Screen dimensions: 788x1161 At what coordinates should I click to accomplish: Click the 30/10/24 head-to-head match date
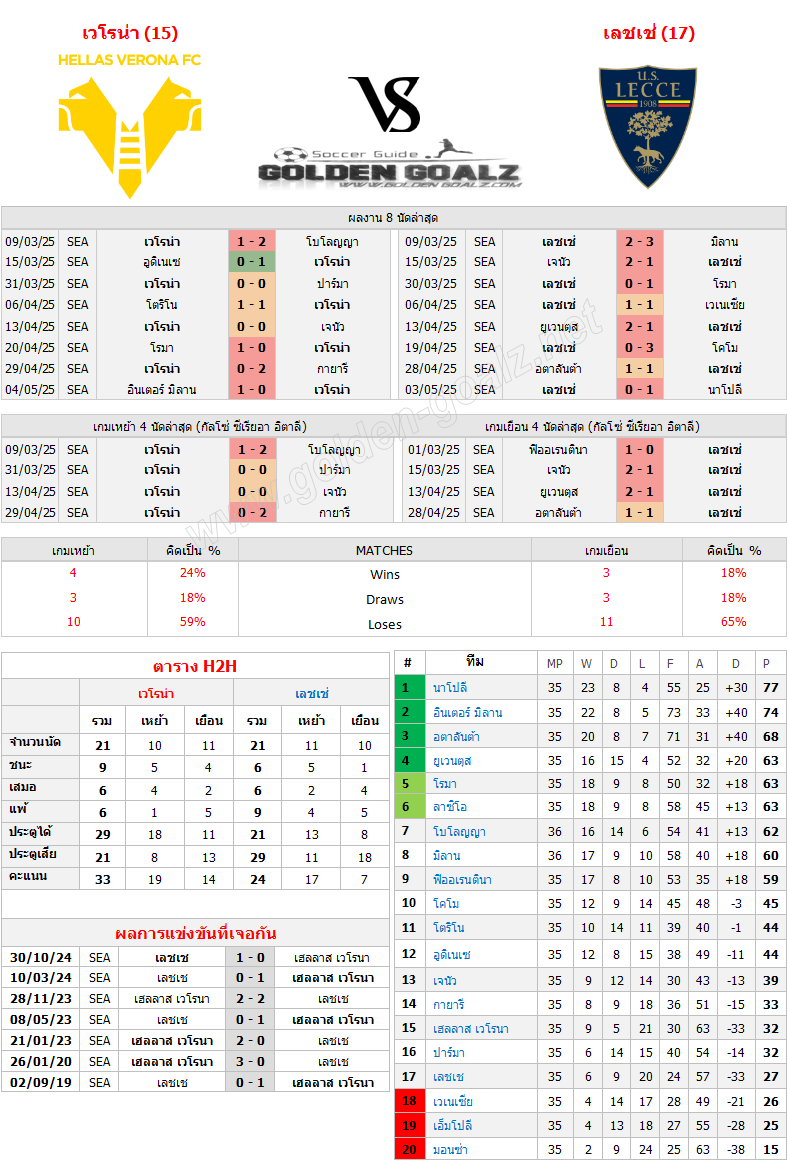click(x=41, y=957)
